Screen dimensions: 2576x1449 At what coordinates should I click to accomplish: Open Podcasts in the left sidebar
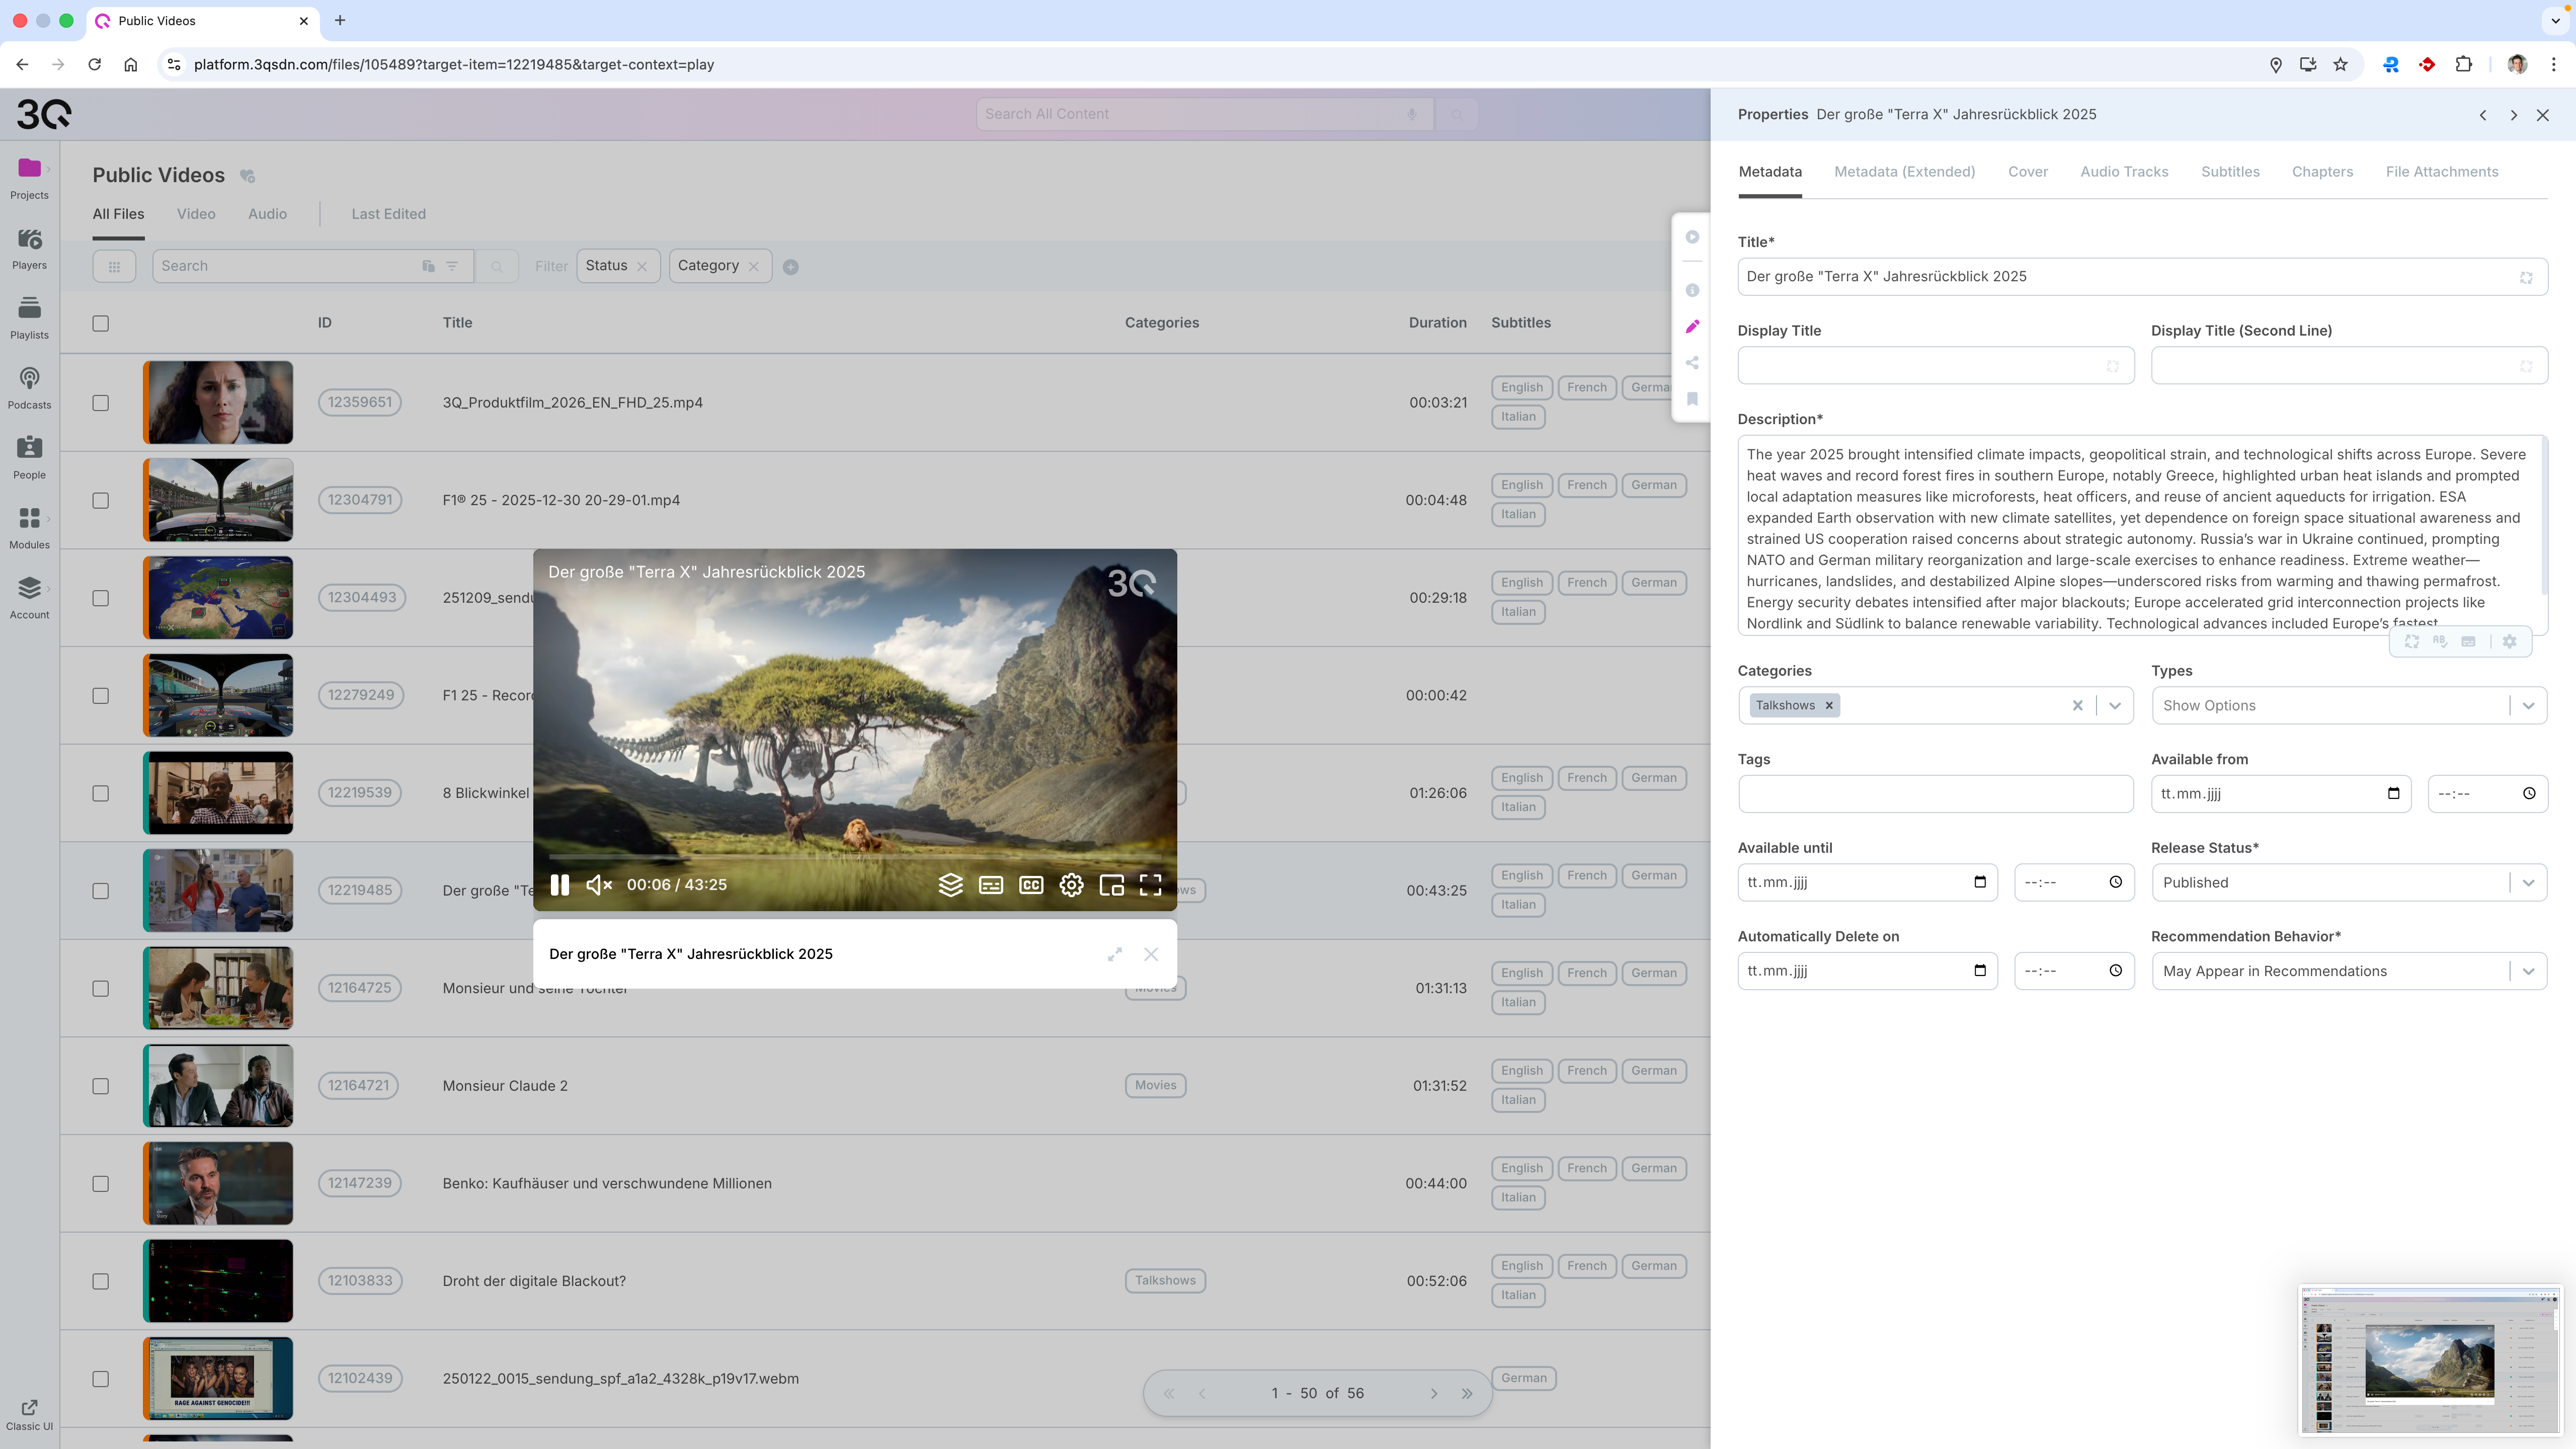pos(29,387)
